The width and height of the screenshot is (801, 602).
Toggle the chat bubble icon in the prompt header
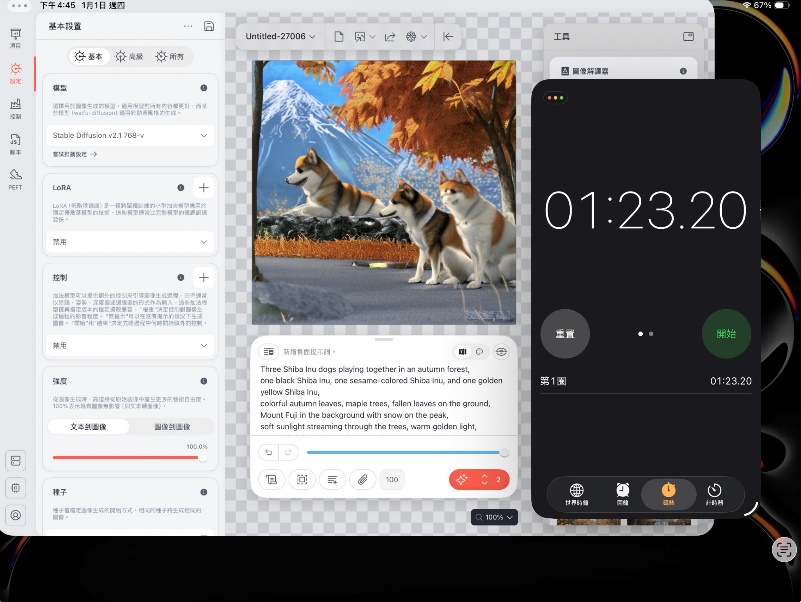[479, 351]
